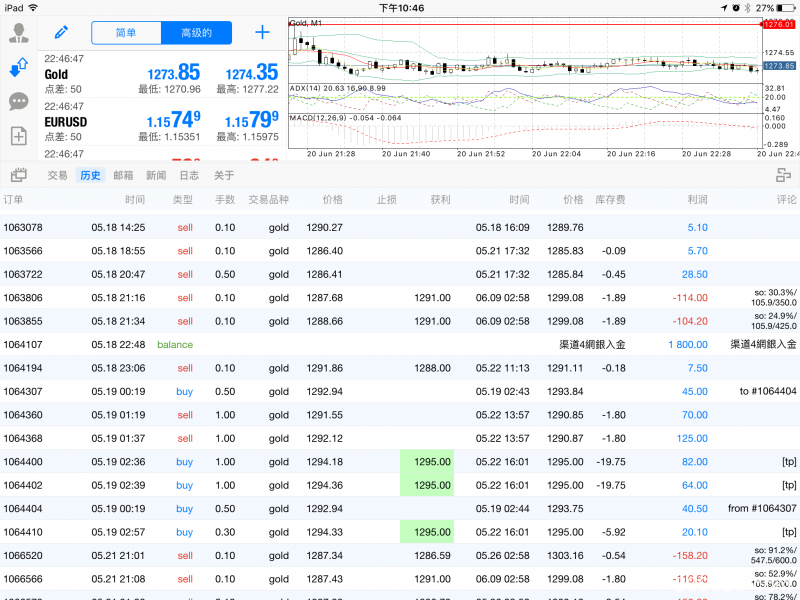
Task: Tap profit 125.00 of order 1064368
Action: click(x=692, y=439)
